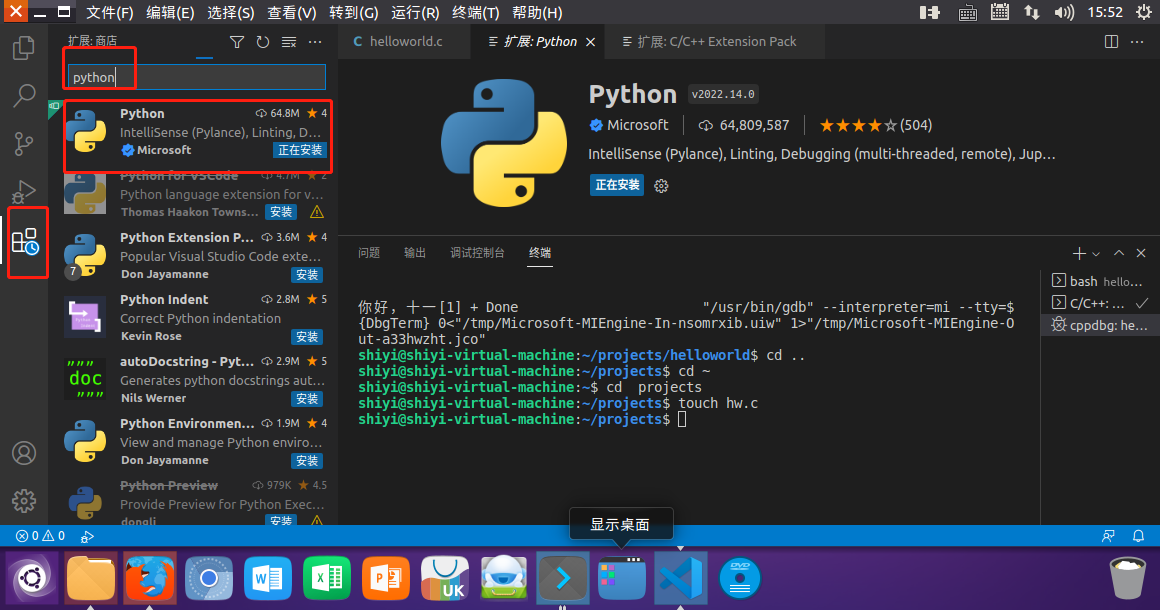The height and width of the screenshot is (610, 1160).
Task: Open the volume control in system tray
Action: click(1064, 13)
